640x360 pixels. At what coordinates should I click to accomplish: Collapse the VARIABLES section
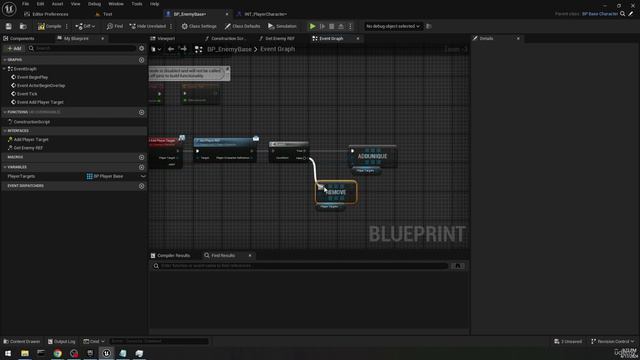coord(5,167)
